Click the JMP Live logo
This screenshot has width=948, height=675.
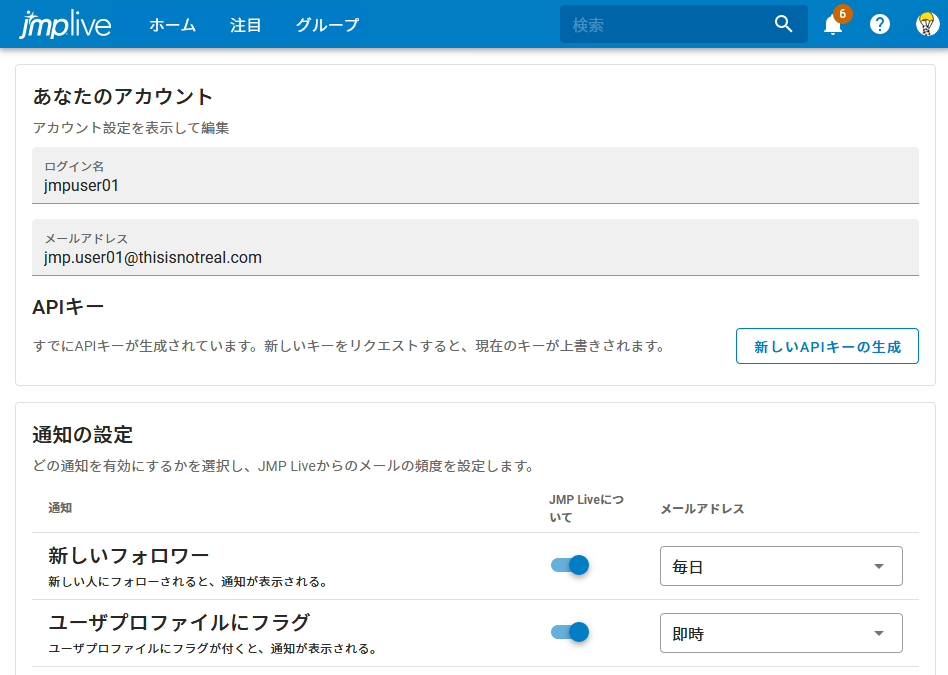point(64,23)
